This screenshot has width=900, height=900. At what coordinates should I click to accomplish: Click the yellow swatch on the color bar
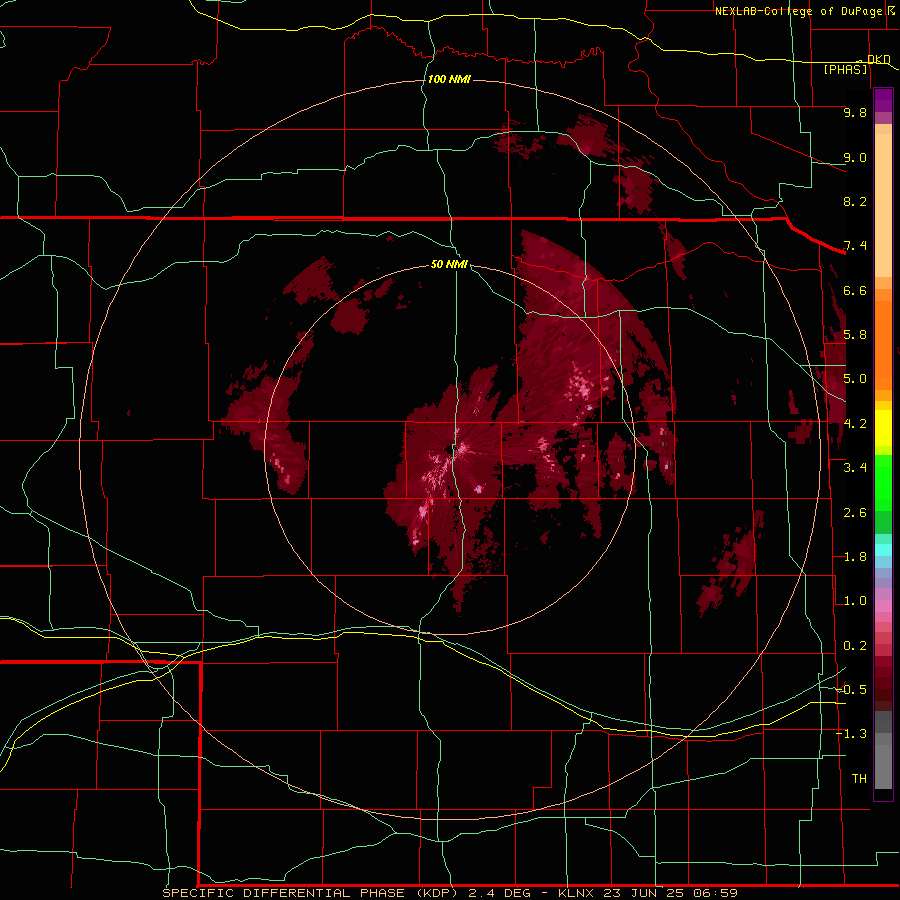click(x=883, y=428)
